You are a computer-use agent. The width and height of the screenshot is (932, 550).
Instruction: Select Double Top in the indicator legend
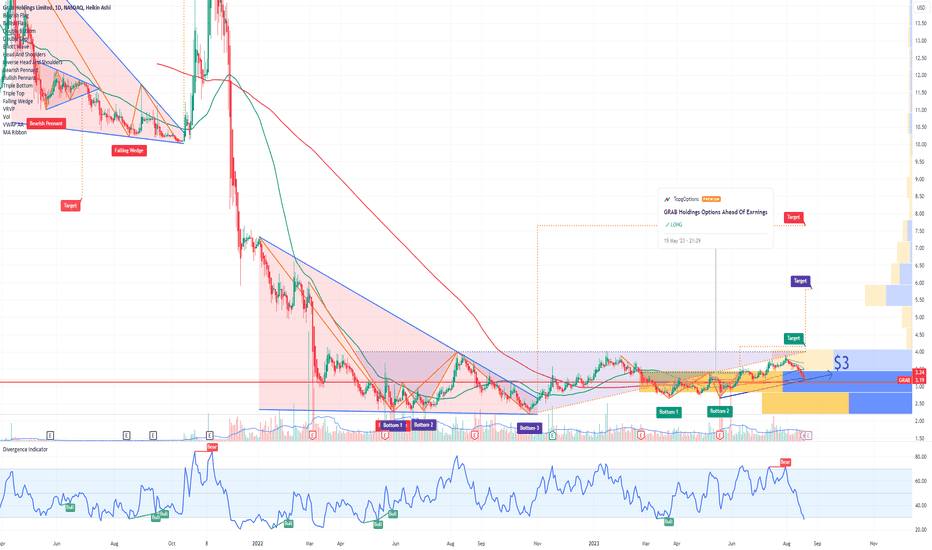[x=15, y=39]
